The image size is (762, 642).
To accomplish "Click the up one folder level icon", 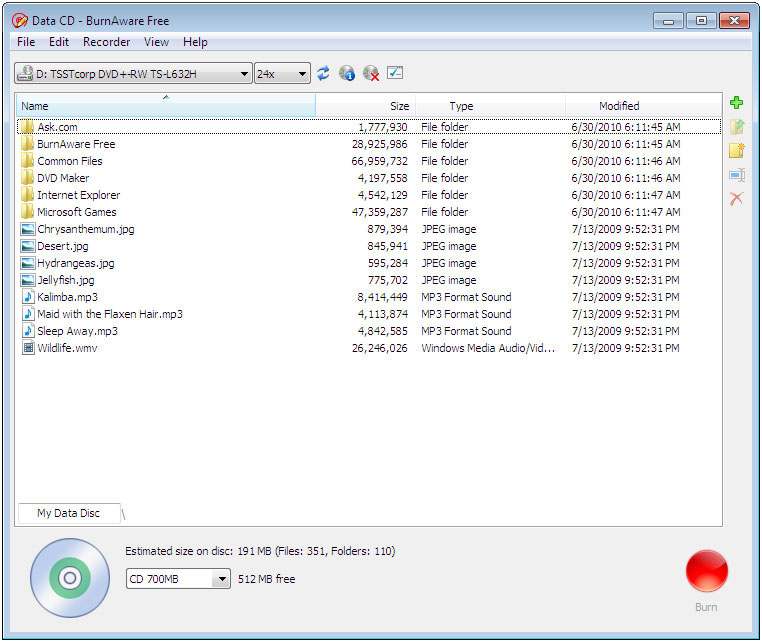I will pyautogui.click(x=736, y=127).
